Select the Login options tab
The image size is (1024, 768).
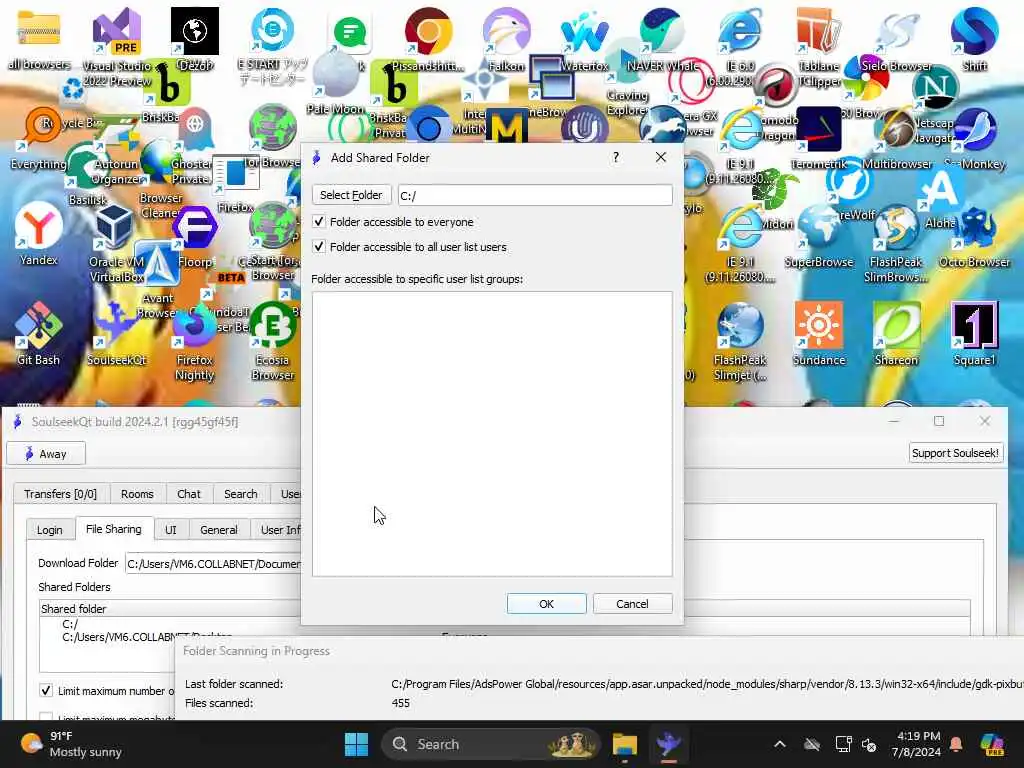tap(50, 530)
